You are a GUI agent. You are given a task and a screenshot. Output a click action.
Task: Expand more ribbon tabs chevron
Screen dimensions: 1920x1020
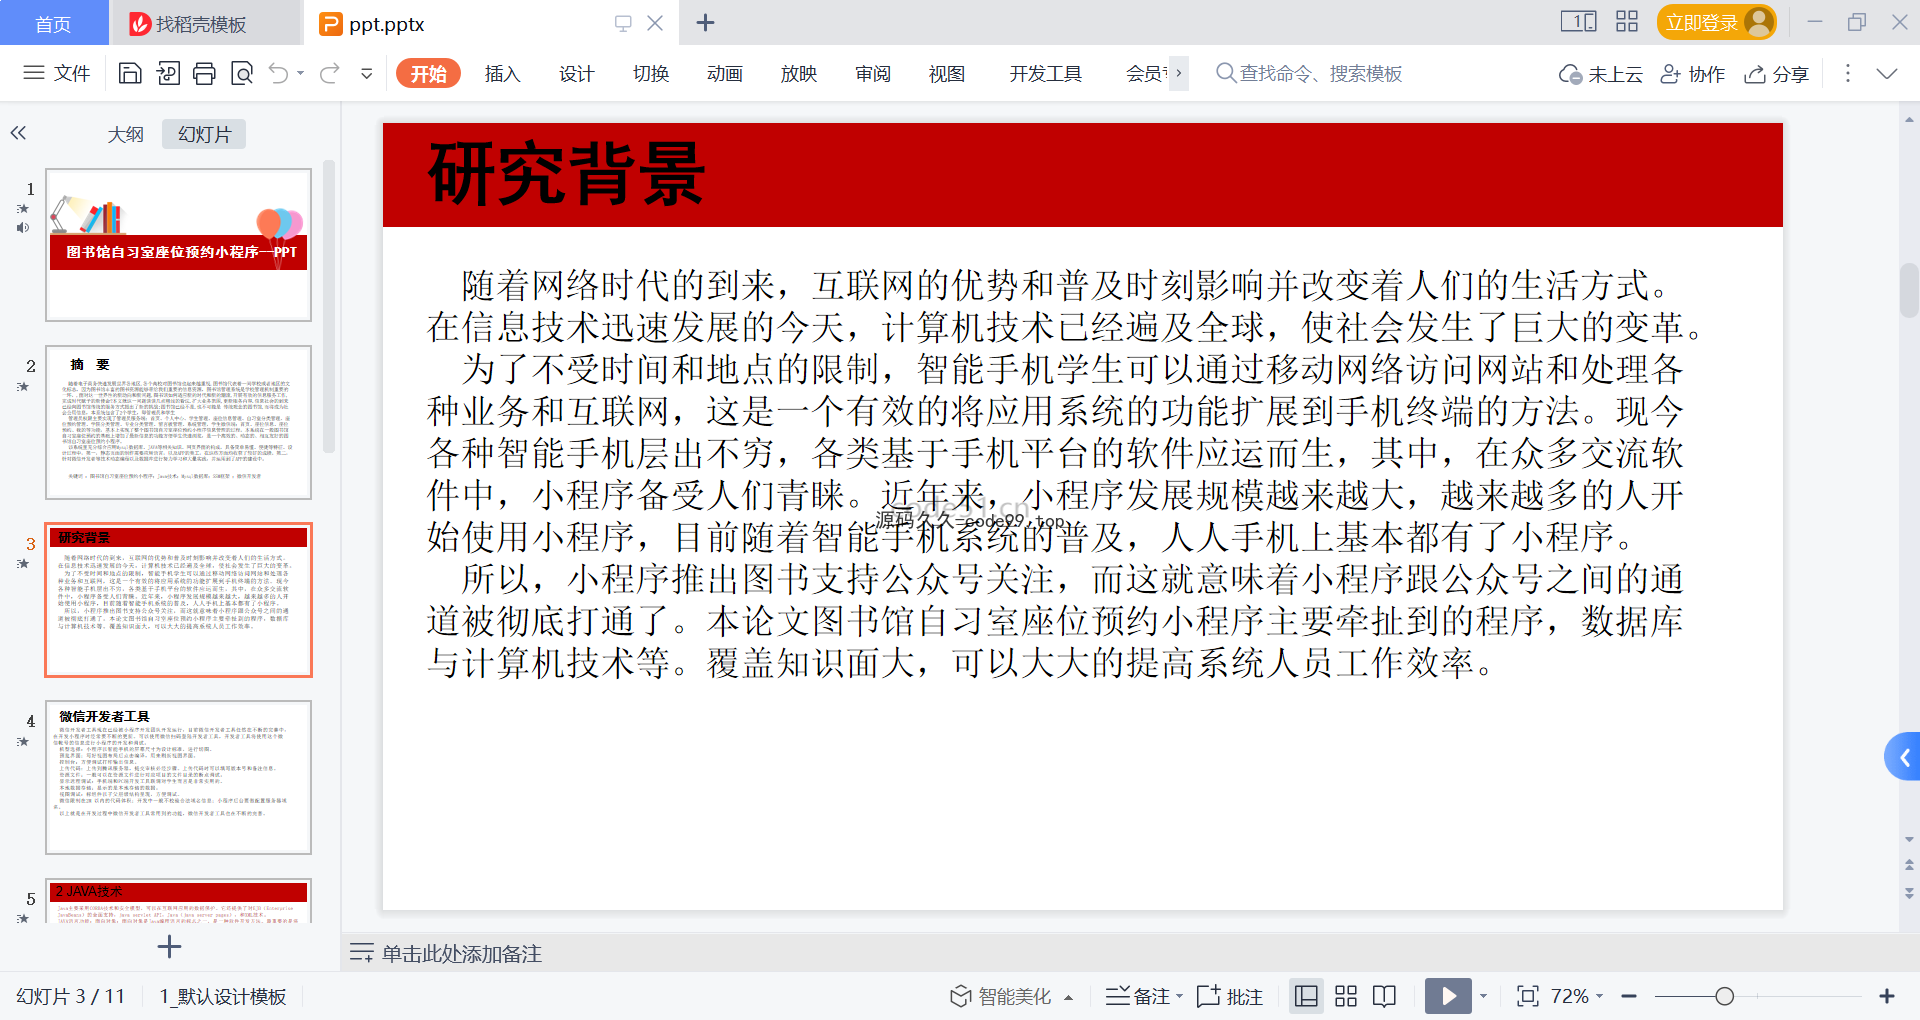(1179, 73)
